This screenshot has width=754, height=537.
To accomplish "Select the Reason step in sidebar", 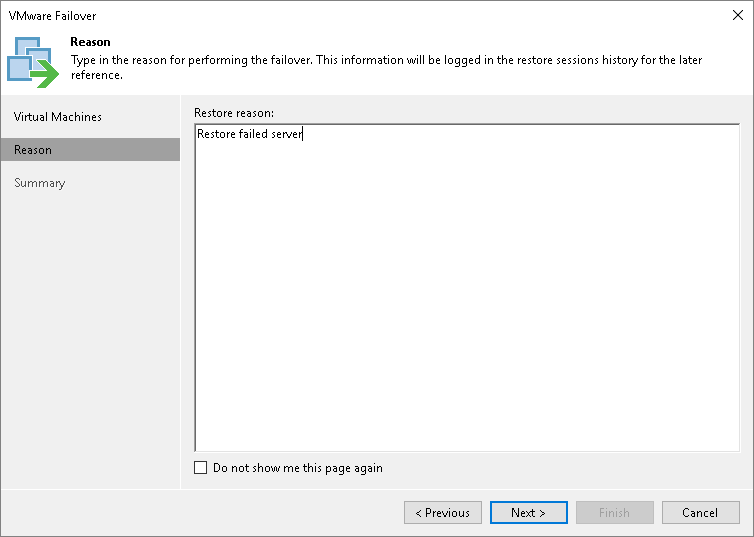I will (x=90, y=150).
